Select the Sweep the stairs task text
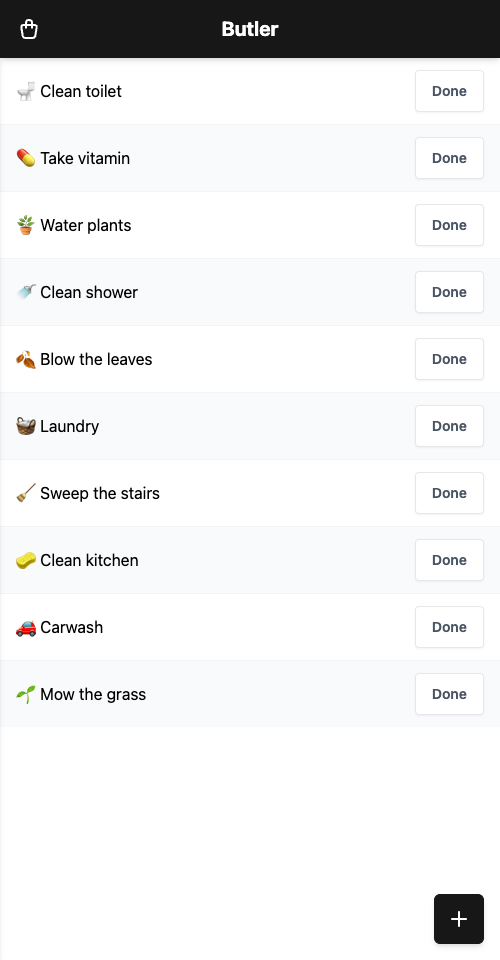 pos(100,493)
